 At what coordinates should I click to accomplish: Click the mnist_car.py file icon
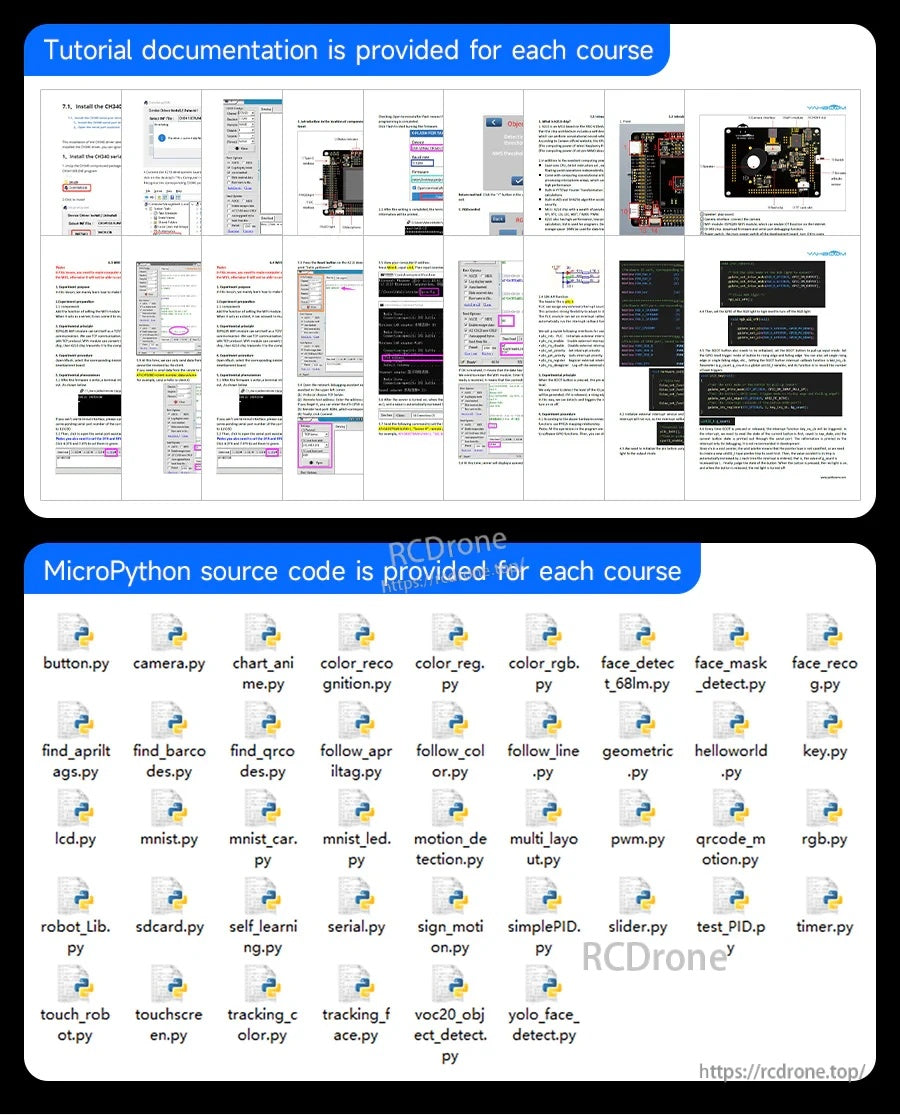pyautogui.click(x=263, y=808)
